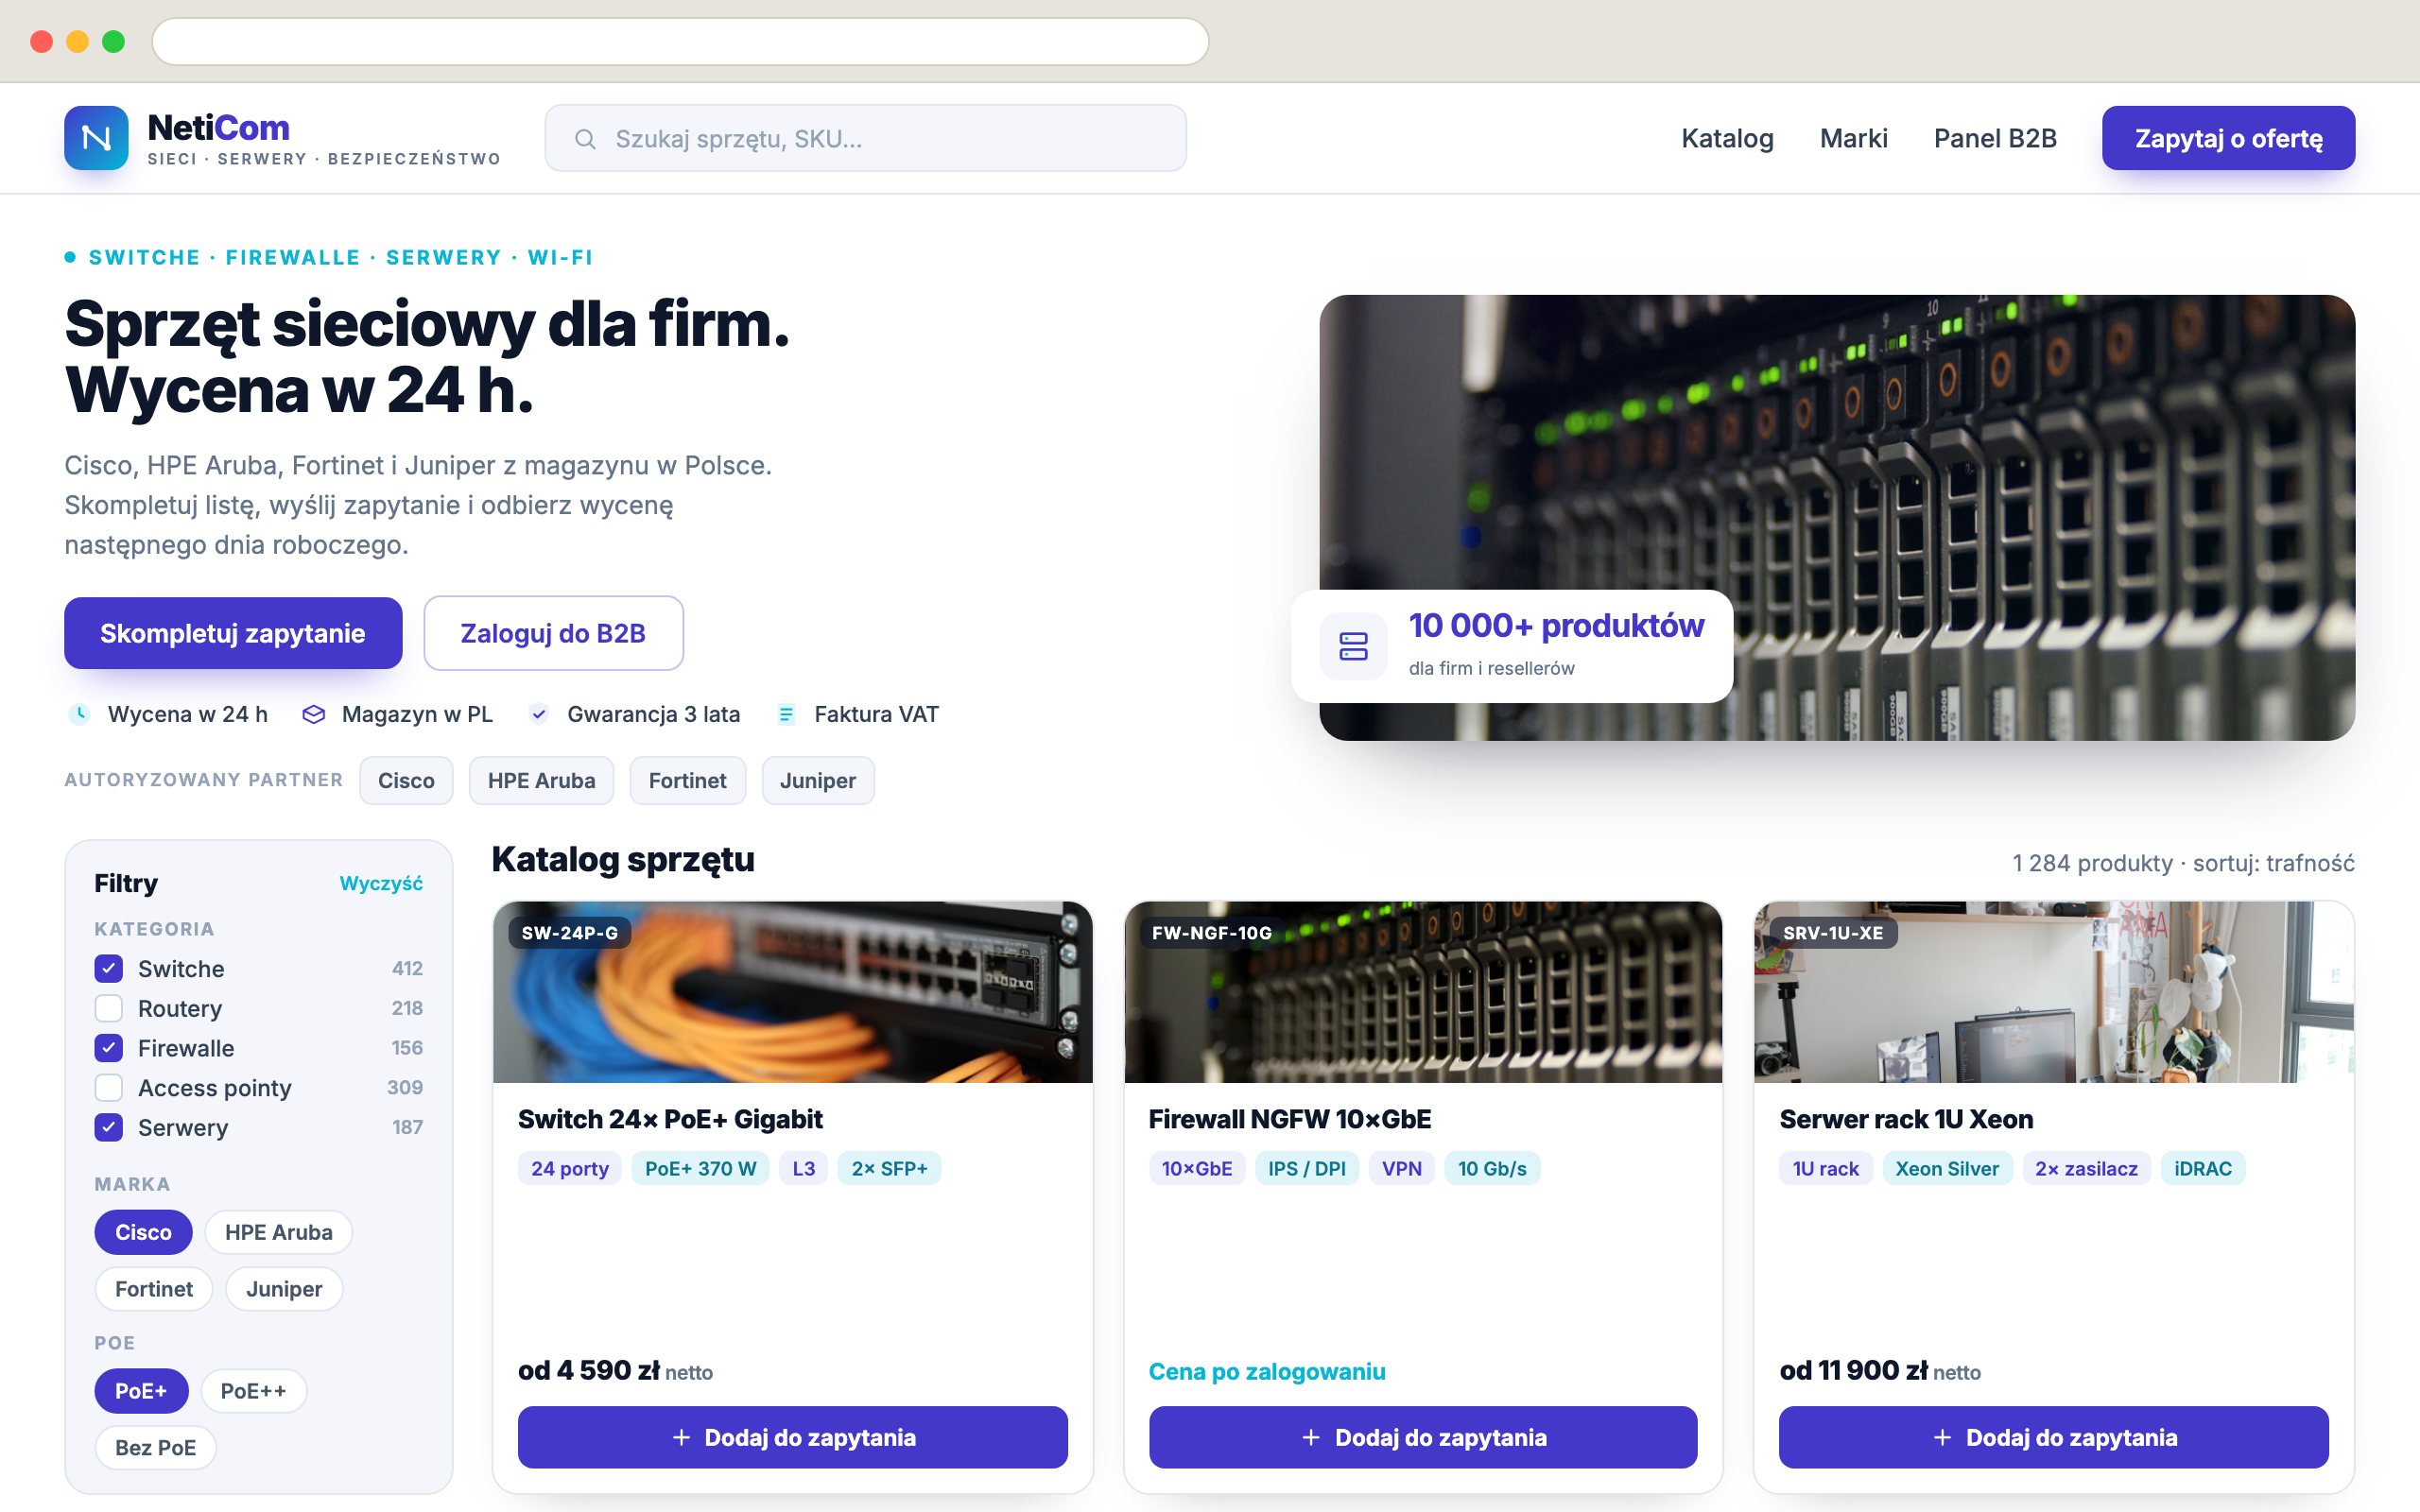Click the NetiCom logo icon
This screenshot has height=1512, width=2420.
point(96,138)
